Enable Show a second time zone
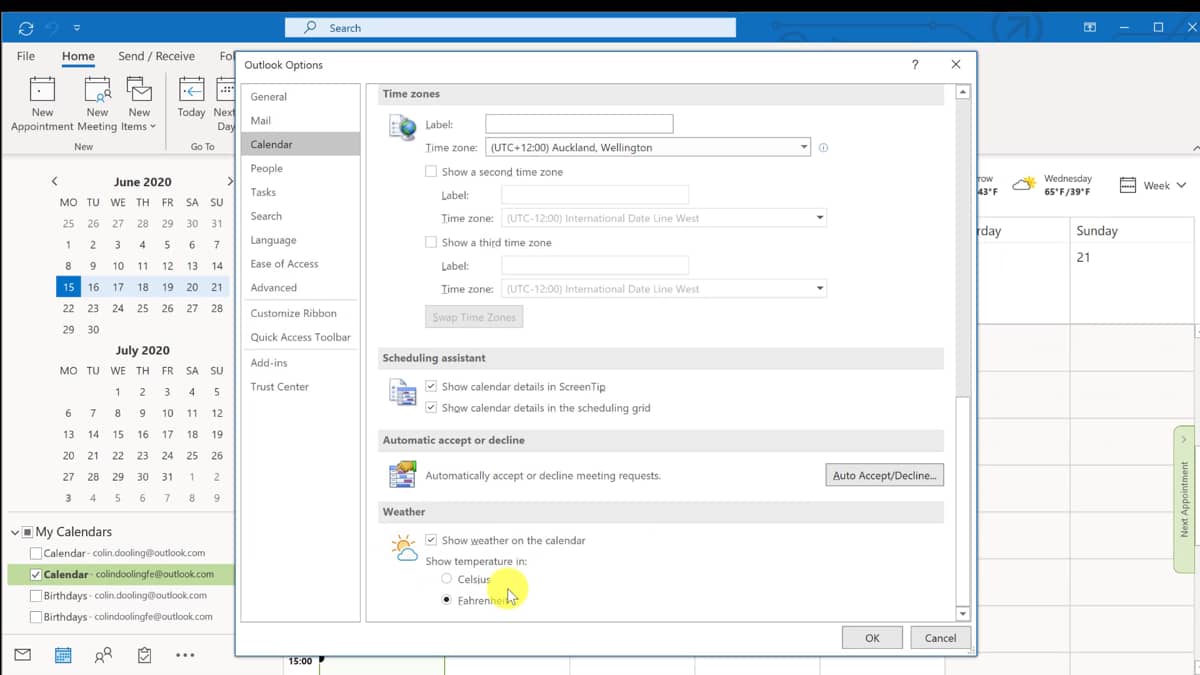Image resolution: width=1200 pixels, height=675 pixels. coord(431,172)
